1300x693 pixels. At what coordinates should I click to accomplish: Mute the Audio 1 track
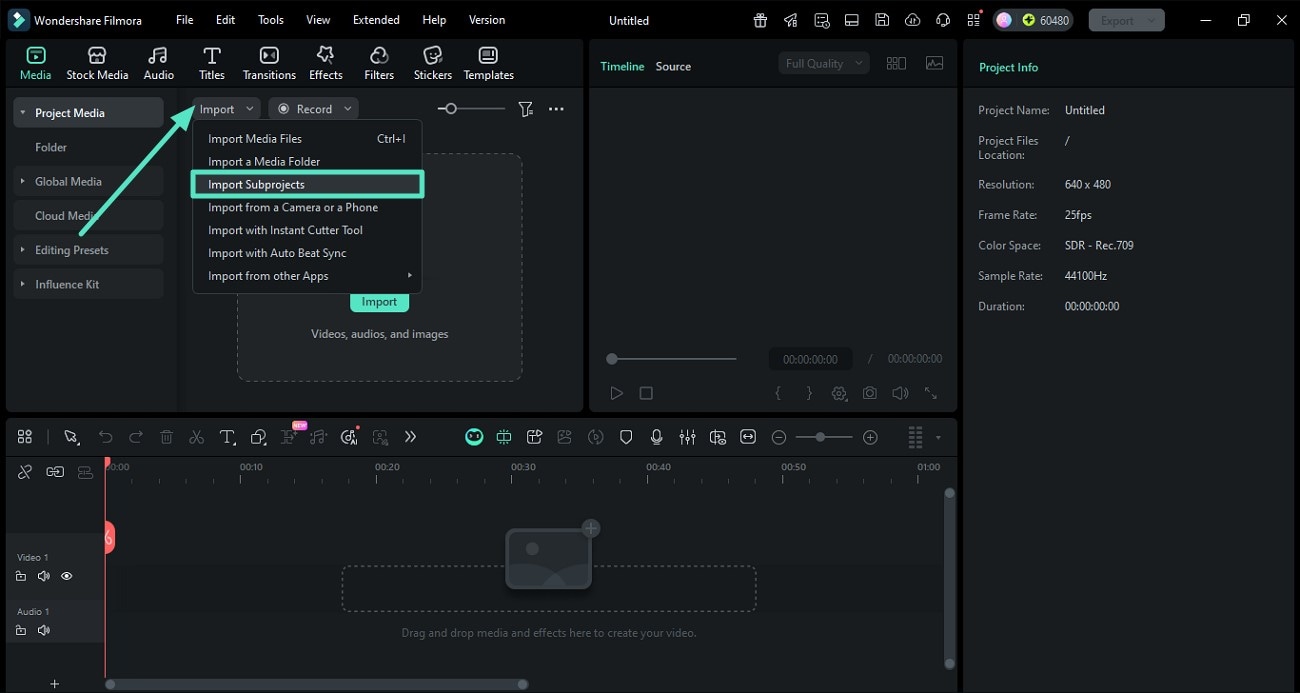[44, 630]
